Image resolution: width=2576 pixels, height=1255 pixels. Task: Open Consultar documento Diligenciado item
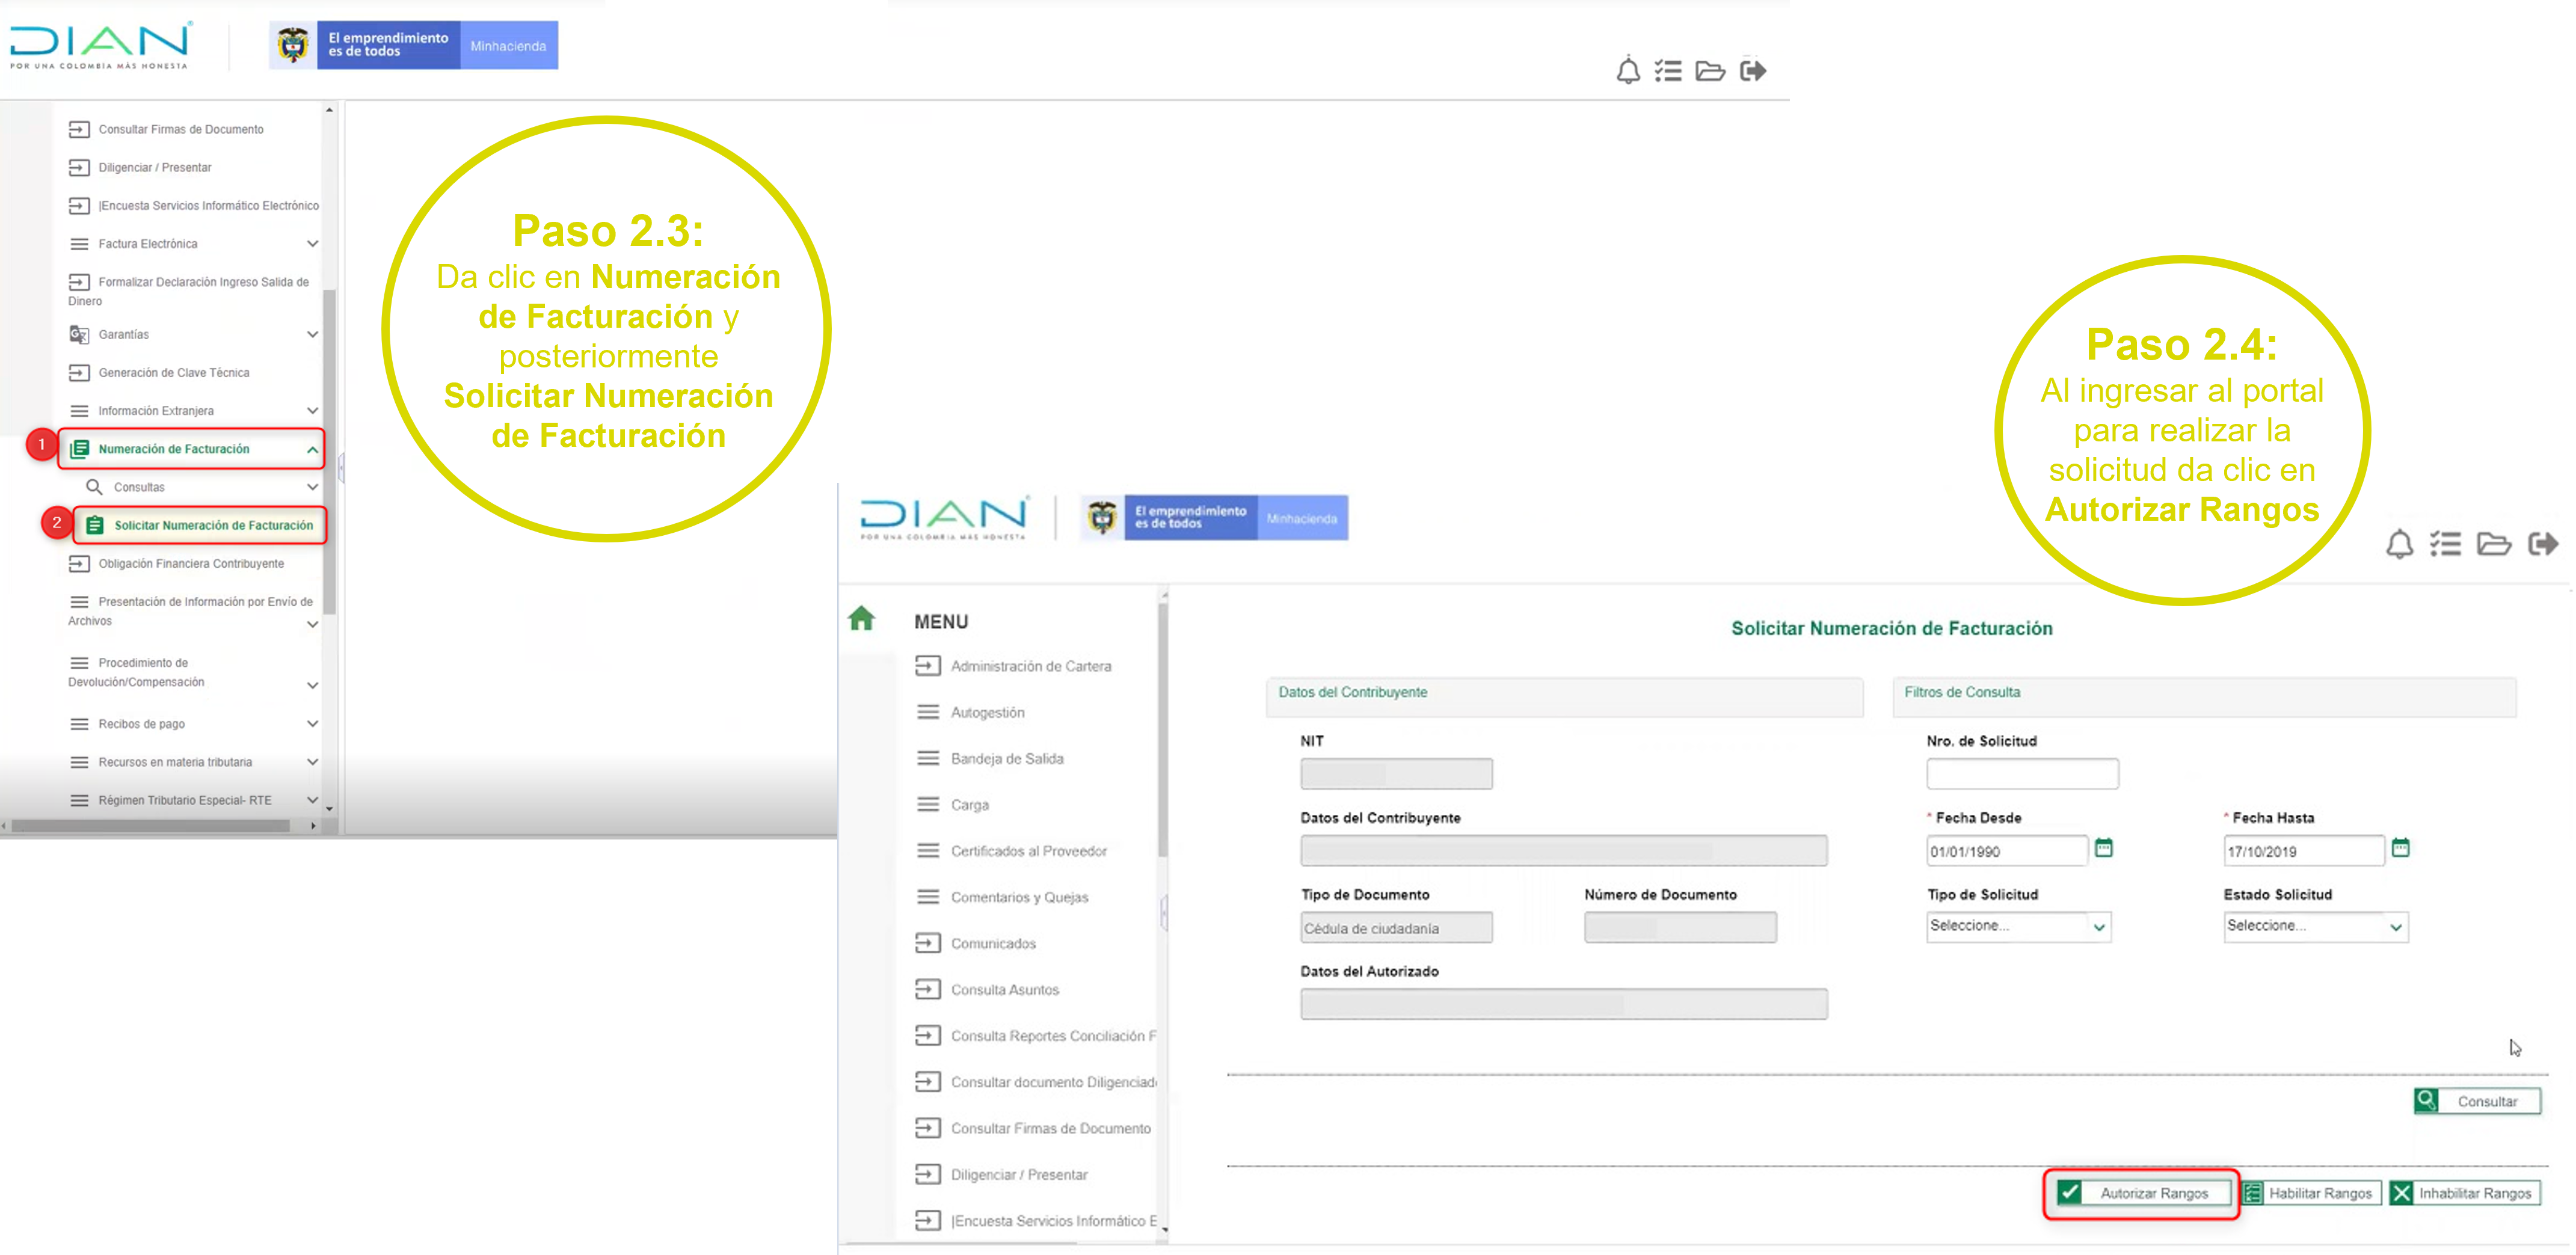point(1036,1082)
